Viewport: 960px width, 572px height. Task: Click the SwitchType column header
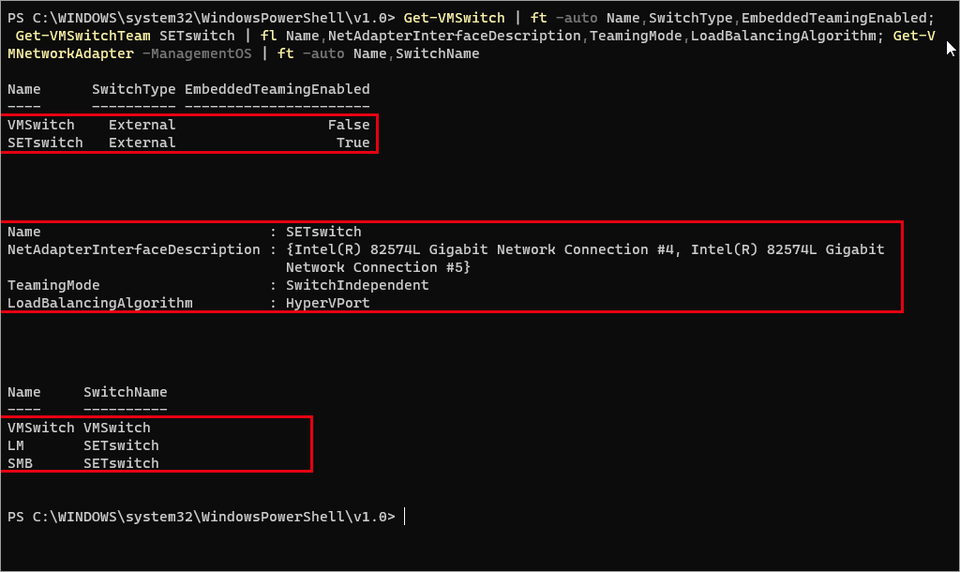(133, 89)
